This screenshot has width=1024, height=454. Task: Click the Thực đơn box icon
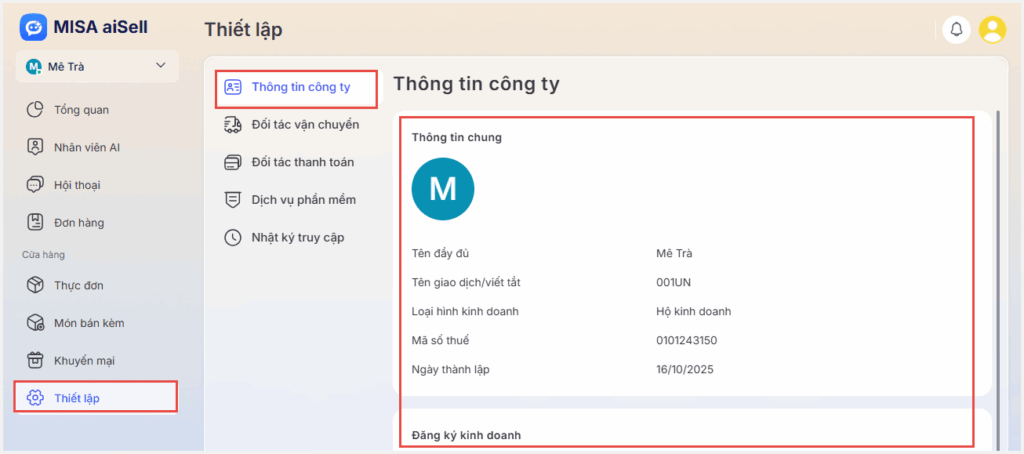tap(35, 285)
